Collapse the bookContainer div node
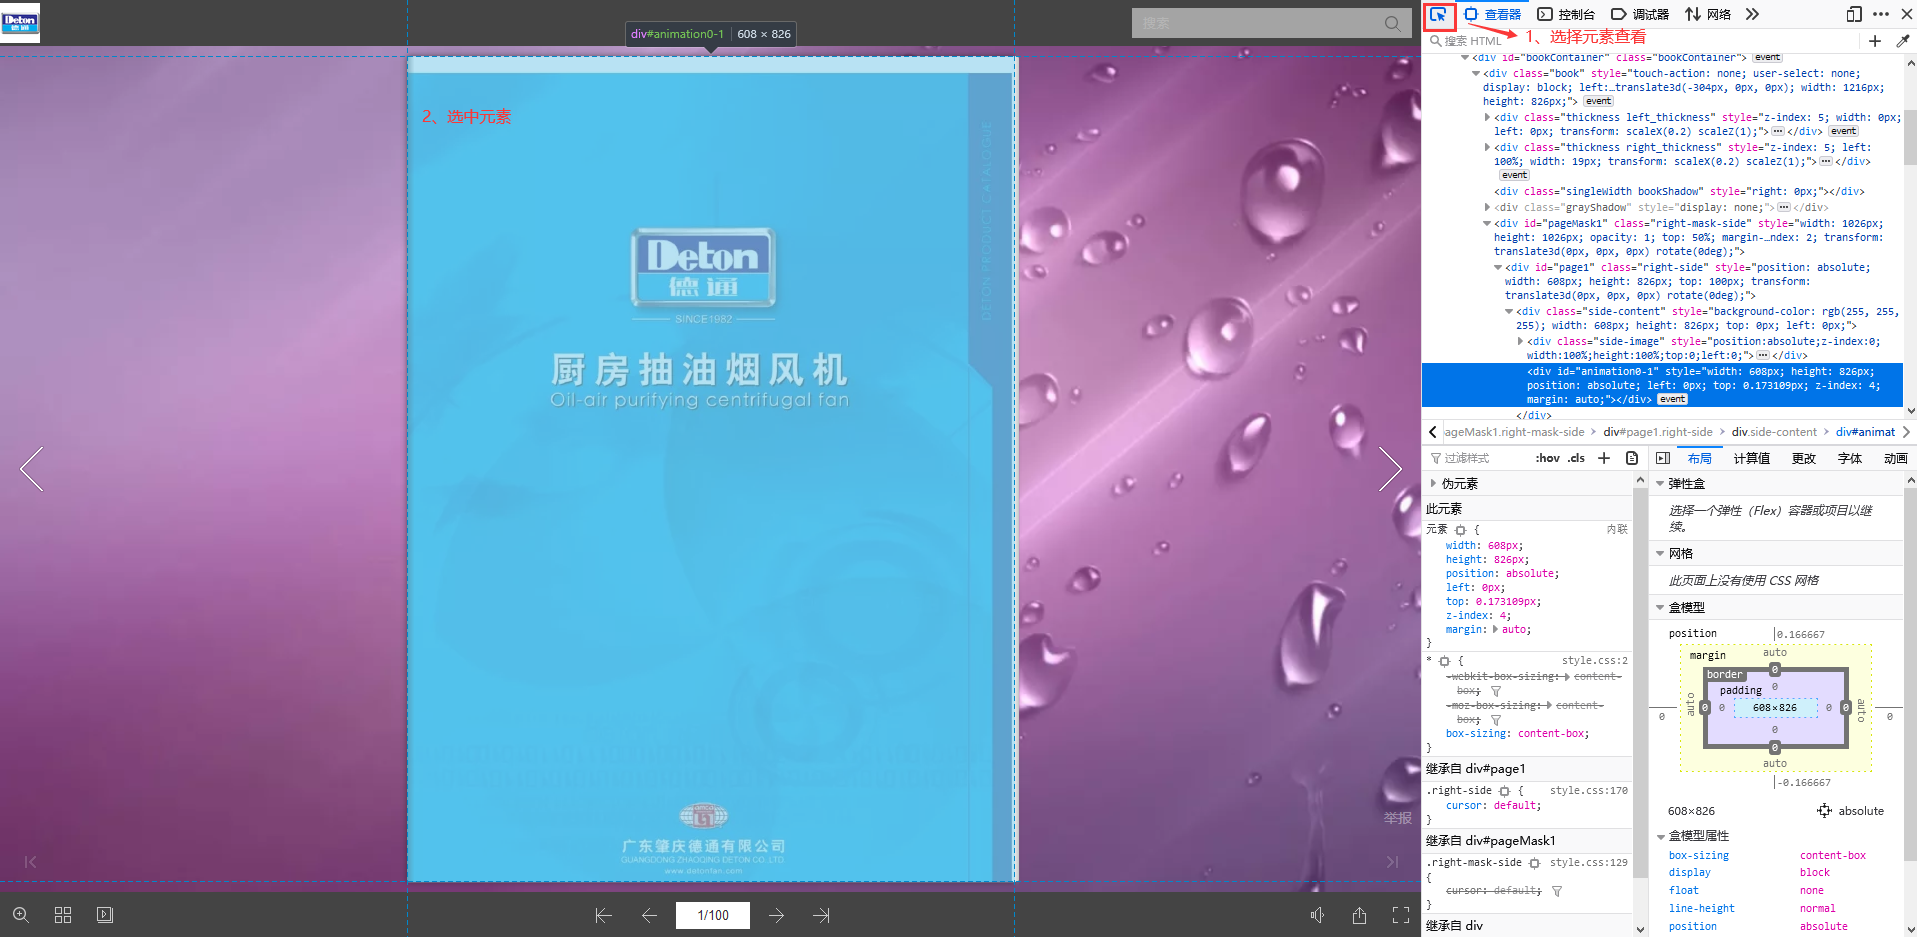1917x937 pixels. 1465,58
